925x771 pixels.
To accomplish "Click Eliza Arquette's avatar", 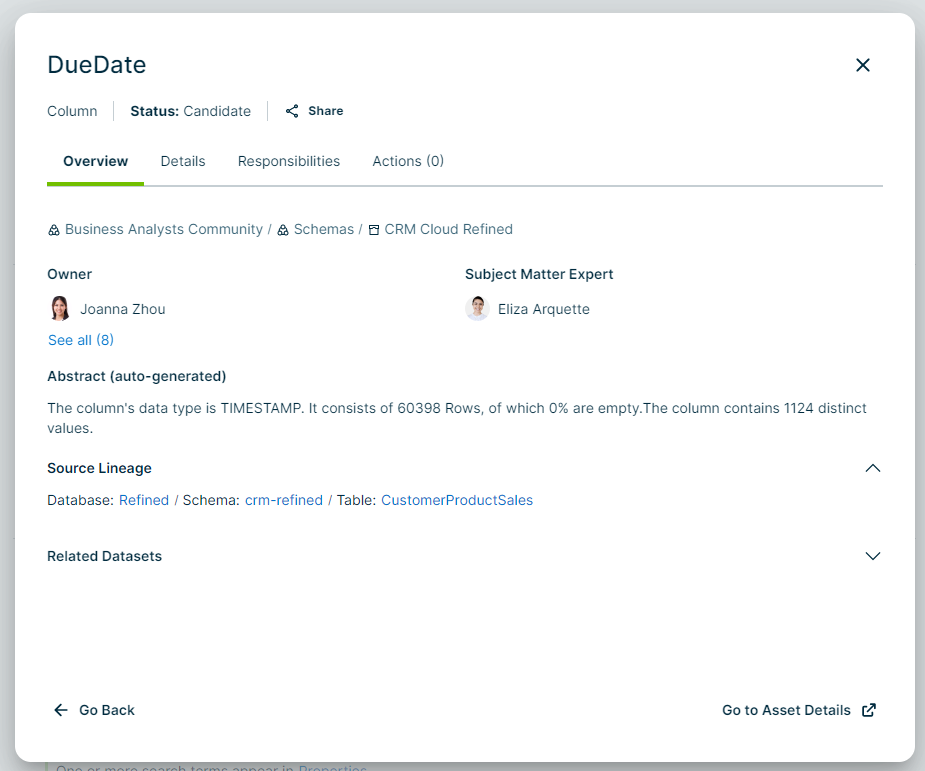I will (477, 309).
